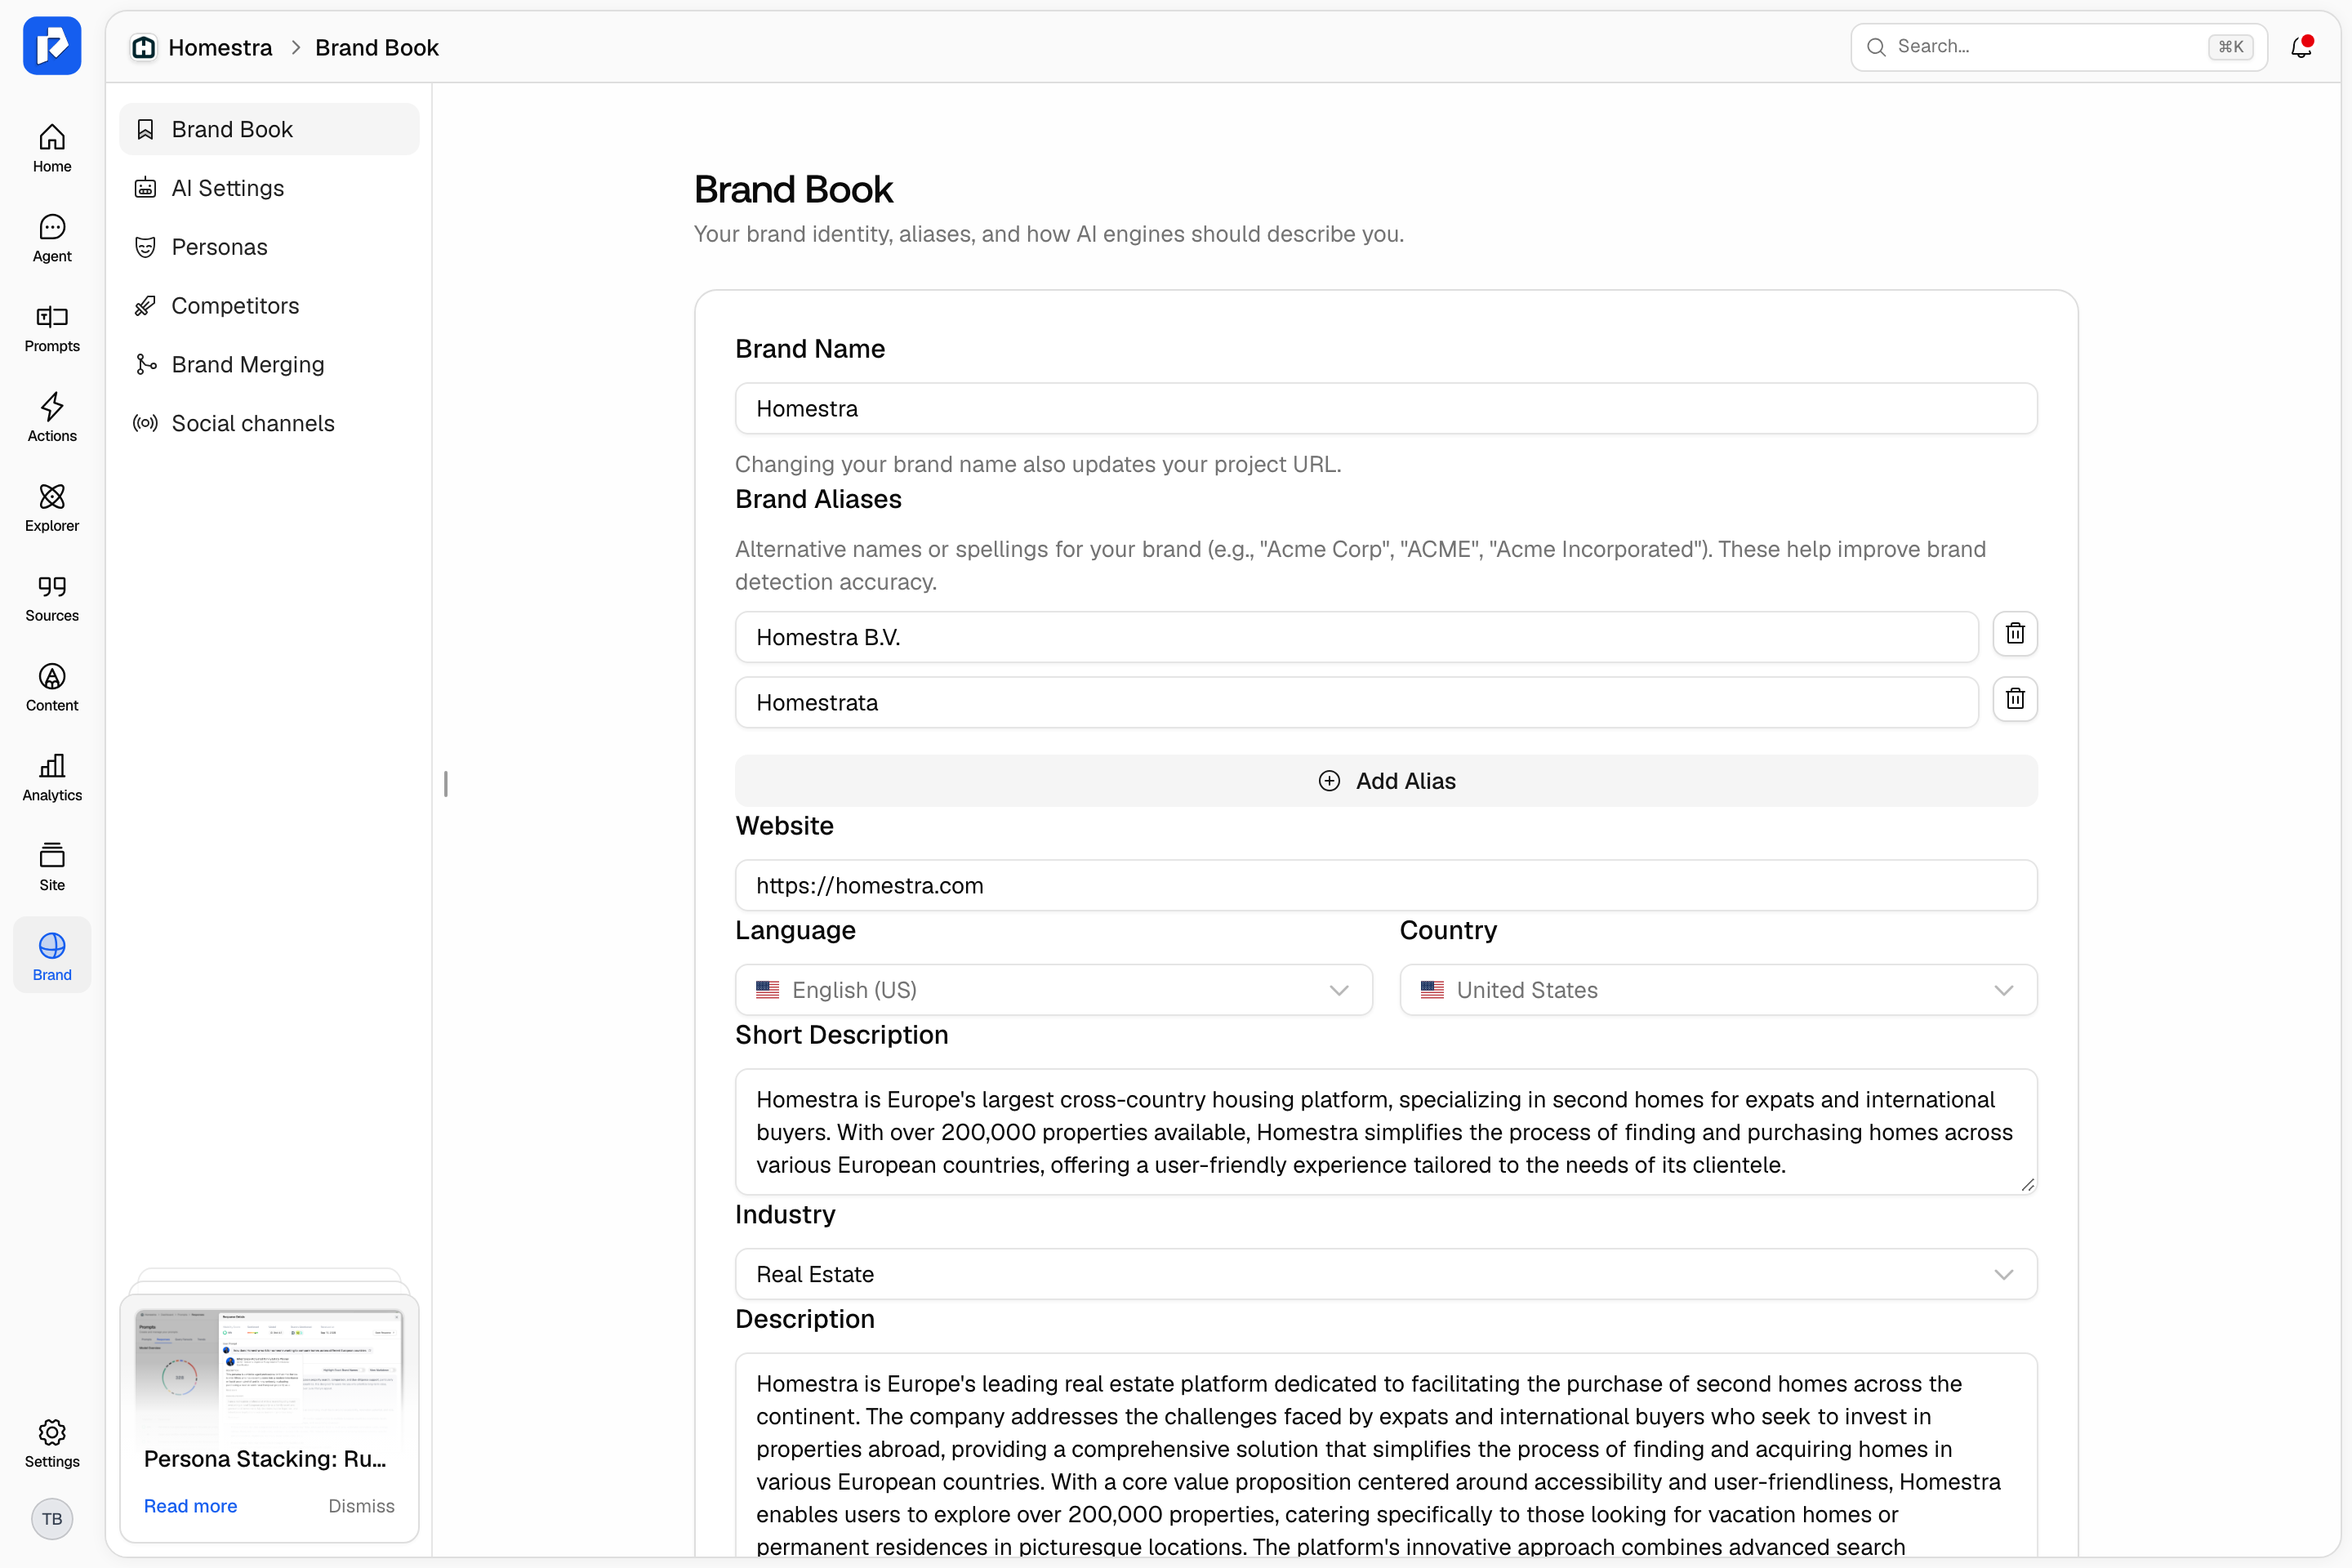2352x1568 pixels.
Task: Dismiss the Persona Stacking card
Action: point(361,1506)
